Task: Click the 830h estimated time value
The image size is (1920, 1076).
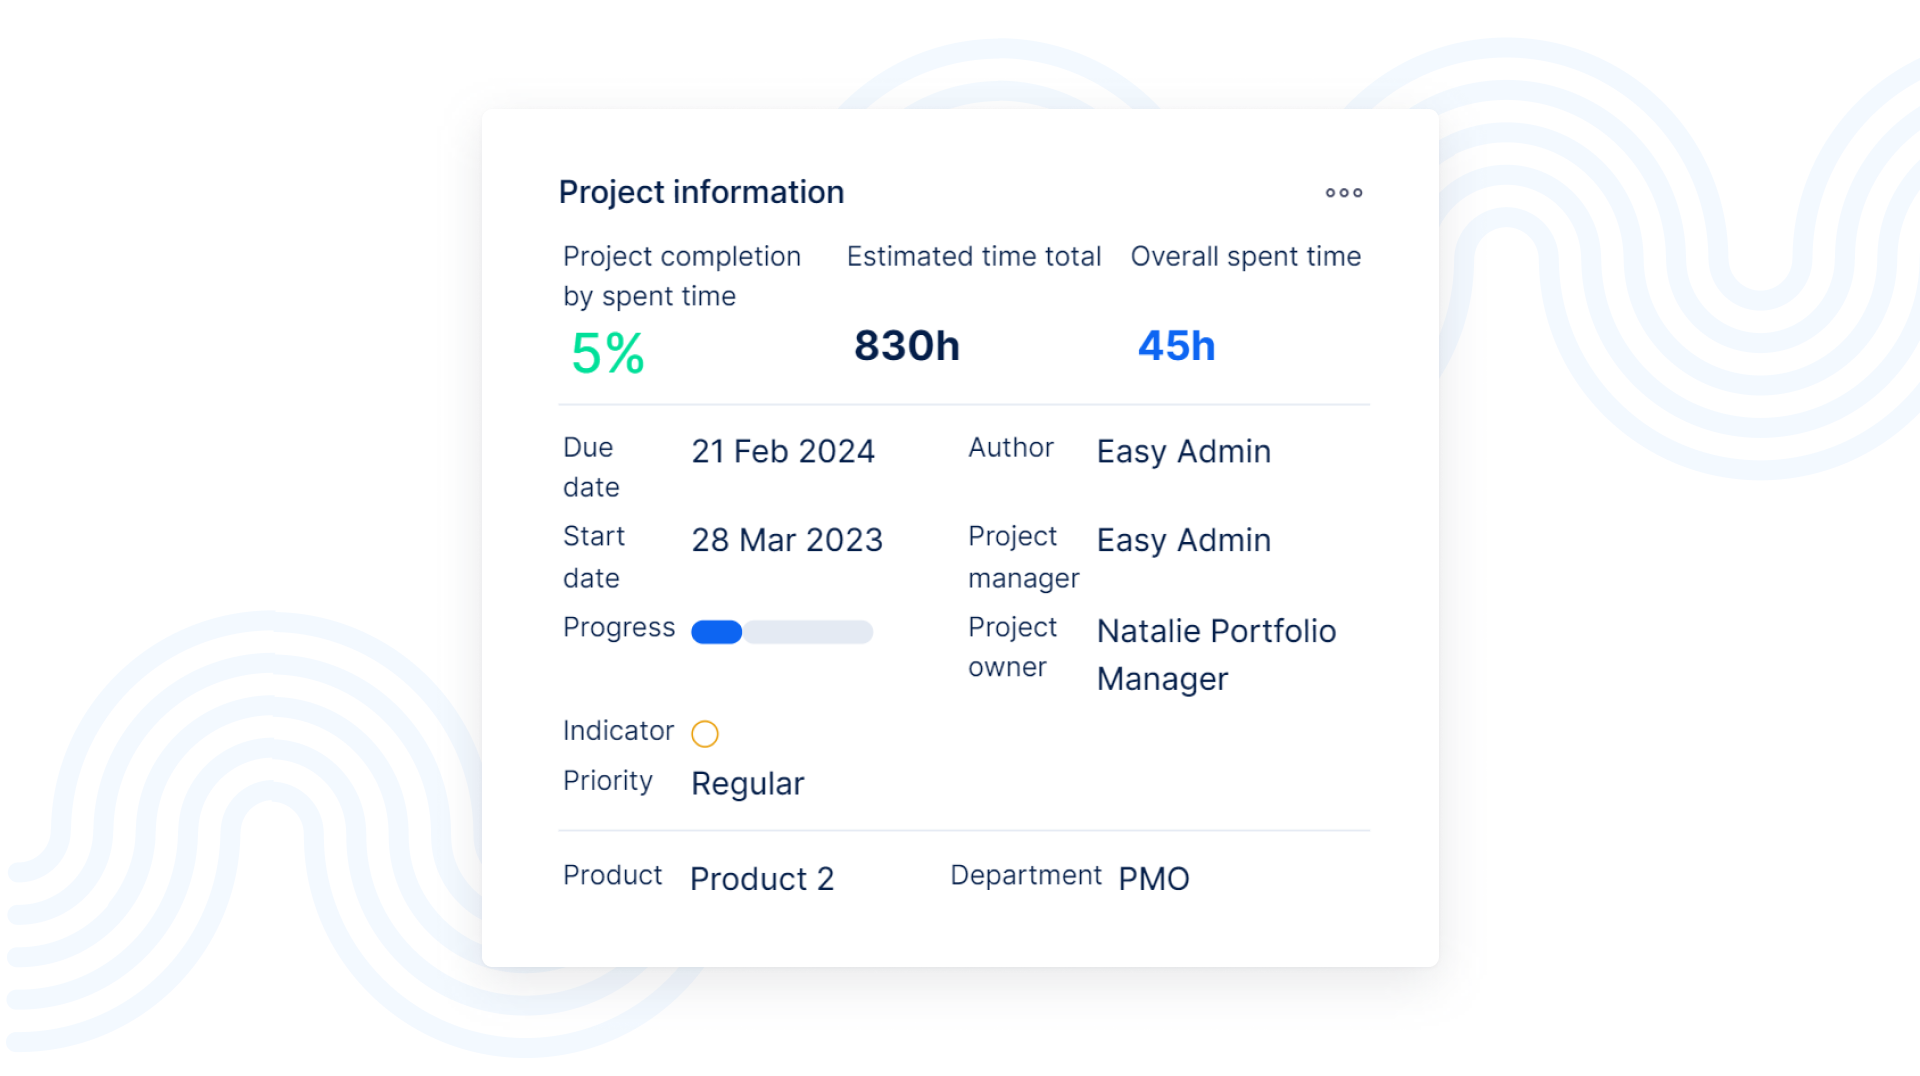Action: coord(906,346)
